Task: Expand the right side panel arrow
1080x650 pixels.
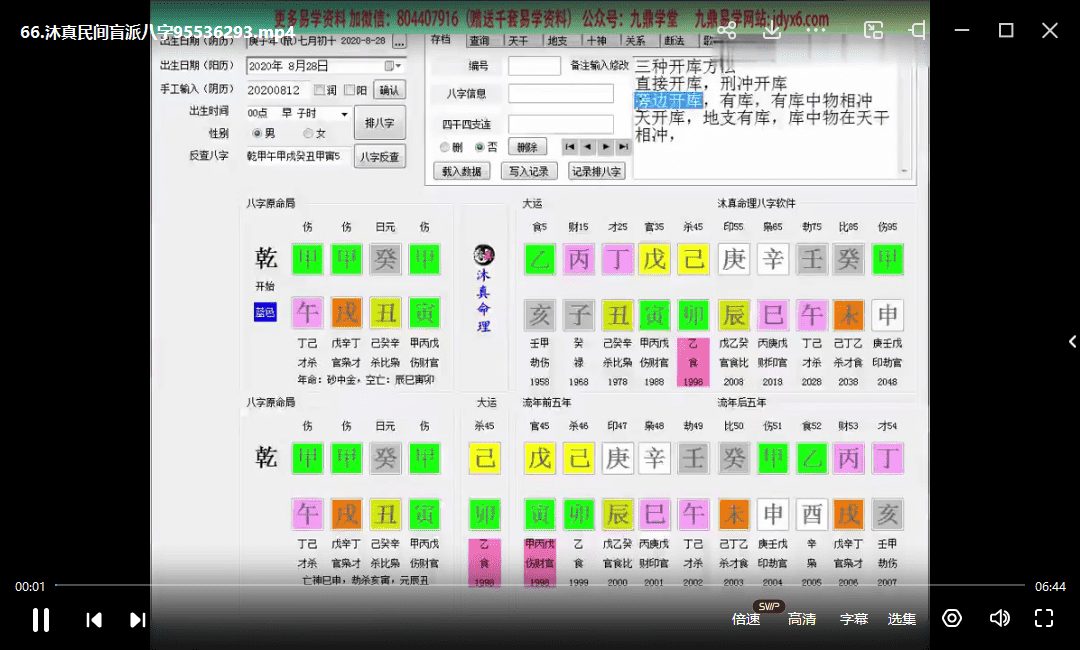Action: click(1072, 341)
